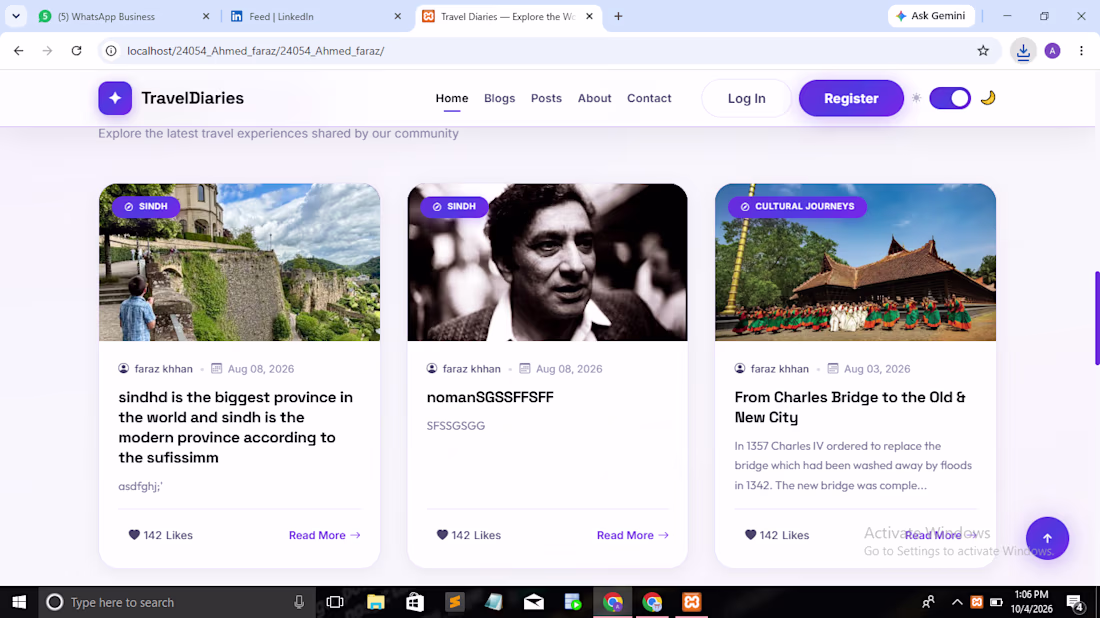Click the sun icon beside the theme switch
The height and width of the screenshot is (618, 1100).
[x=916, y=98]
